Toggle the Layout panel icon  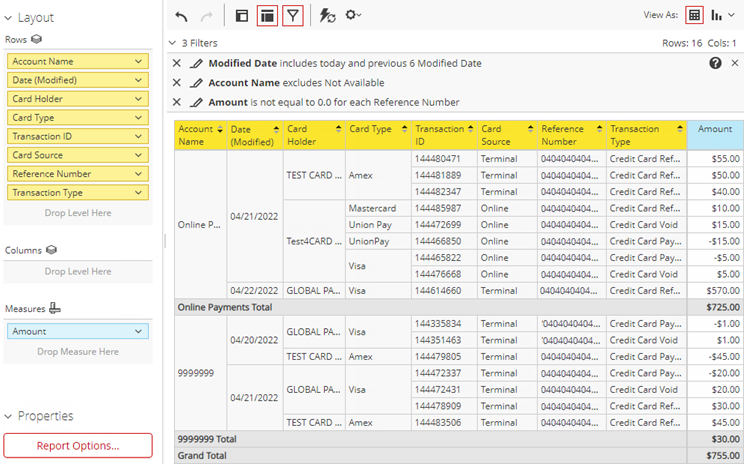click(267, 15)
